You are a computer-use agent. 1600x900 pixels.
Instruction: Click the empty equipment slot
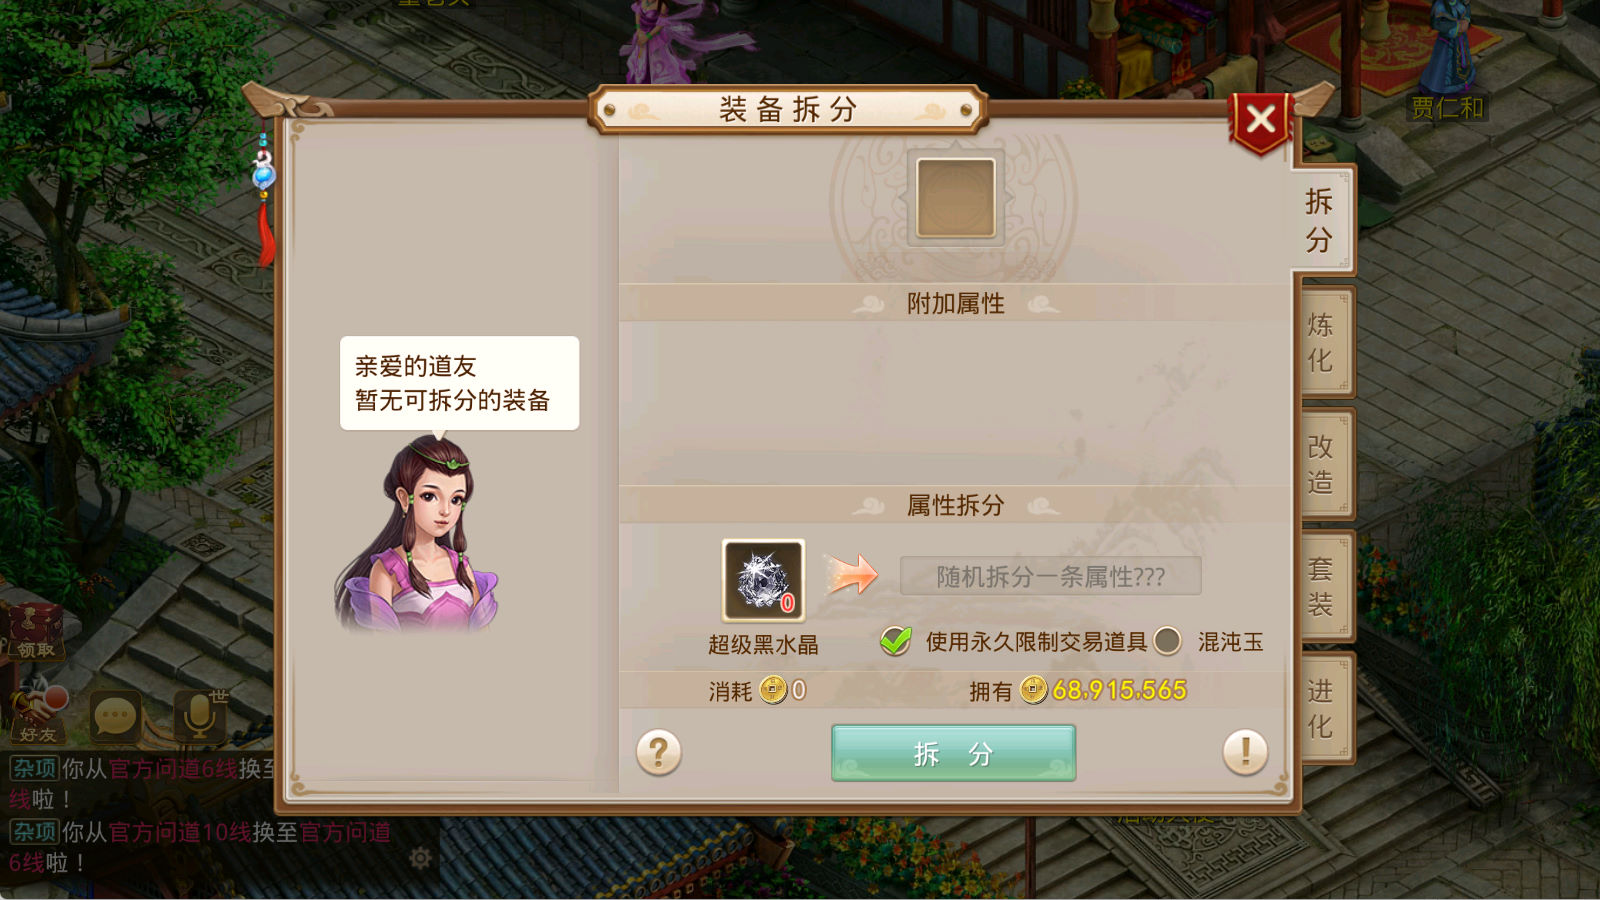click(x=956, y=198)
